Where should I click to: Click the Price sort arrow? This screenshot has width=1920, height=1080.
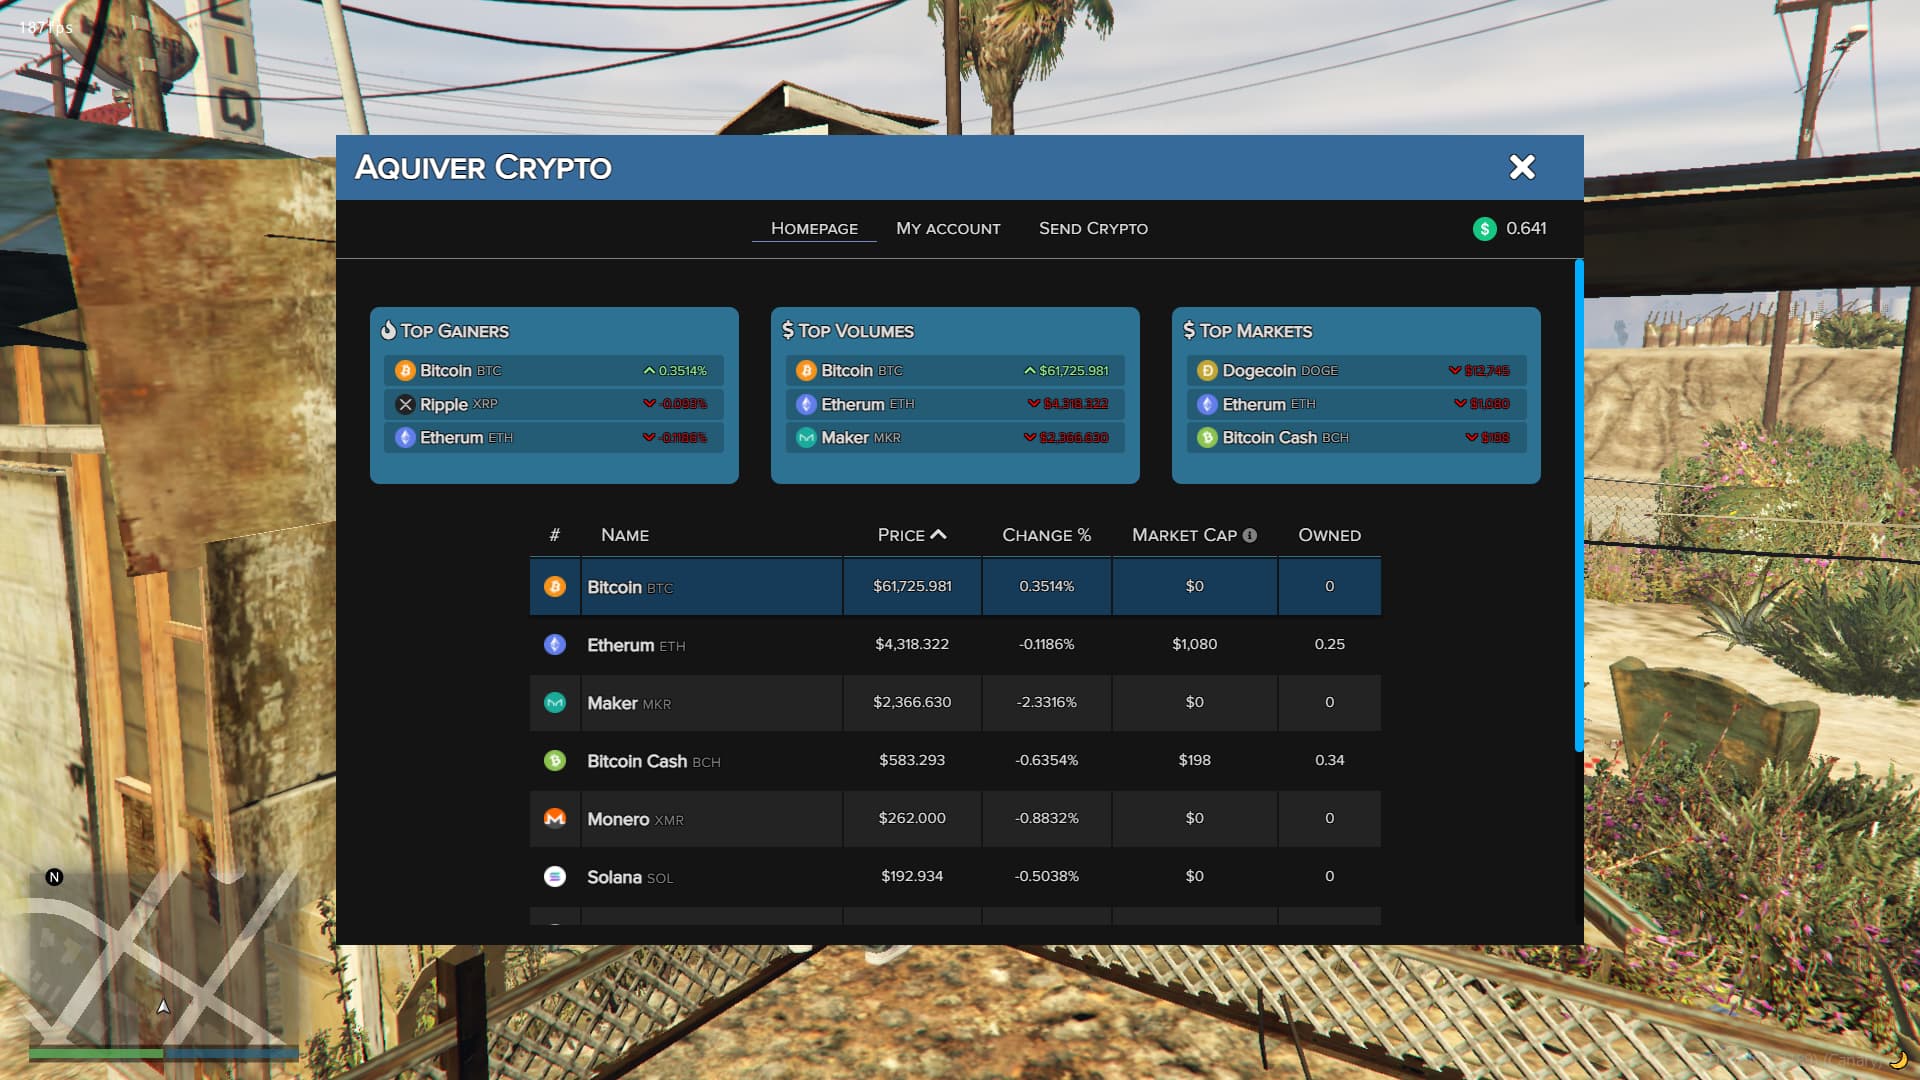click(938, 535)
